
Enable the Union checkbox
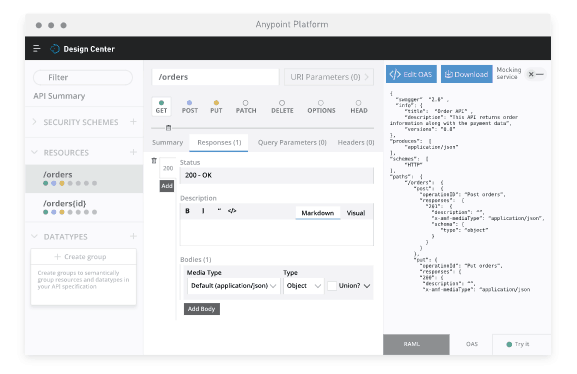[x=332, y=286]
